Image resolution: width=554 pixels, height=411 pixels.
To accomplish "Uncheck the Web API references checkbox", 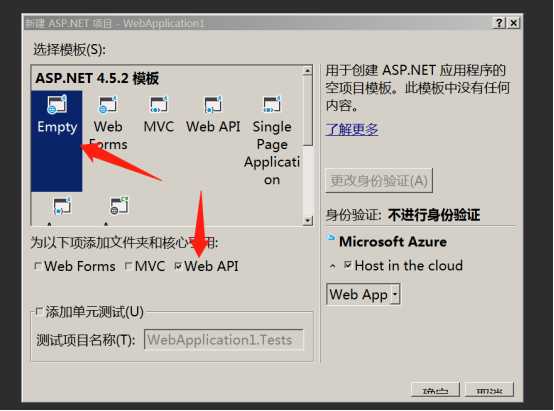I will coord(179,266).
